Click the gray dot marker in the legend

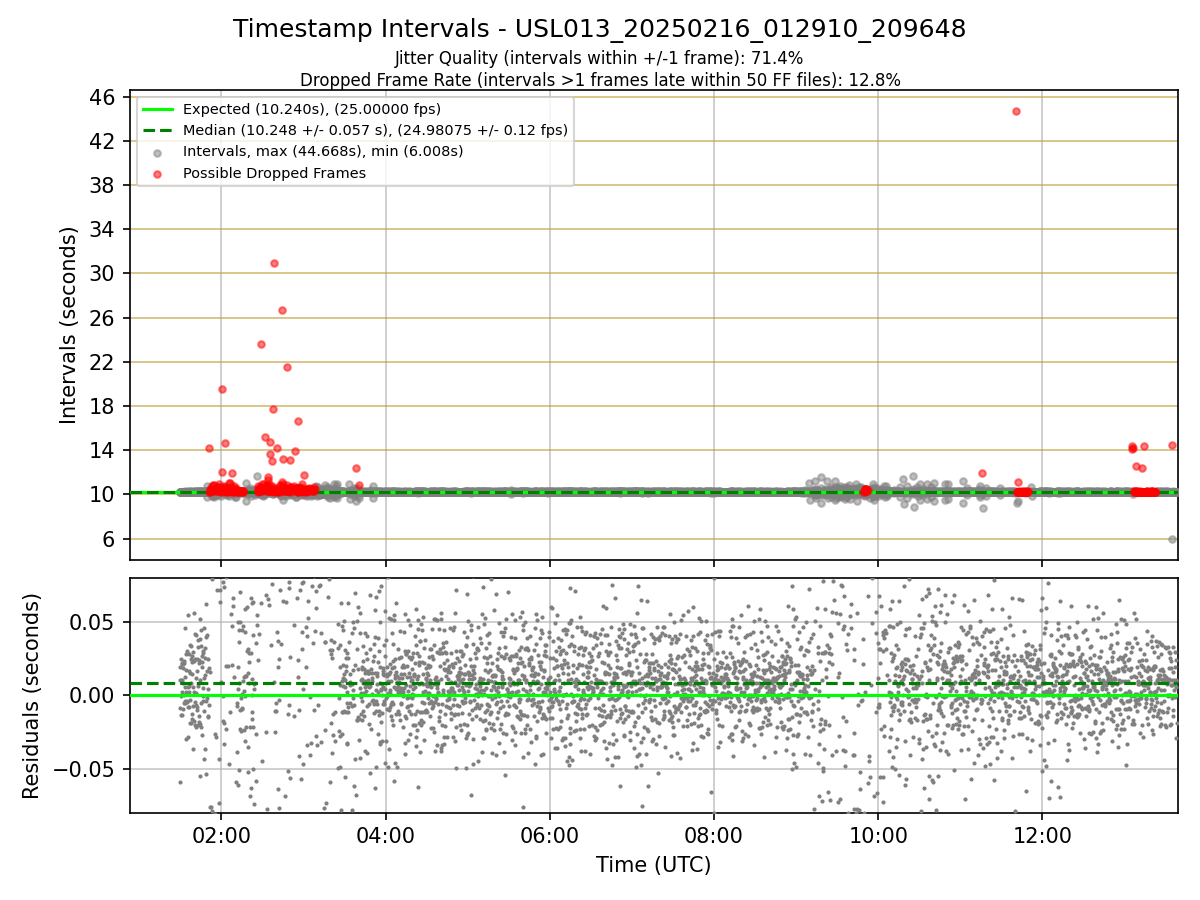coord(158,152)
